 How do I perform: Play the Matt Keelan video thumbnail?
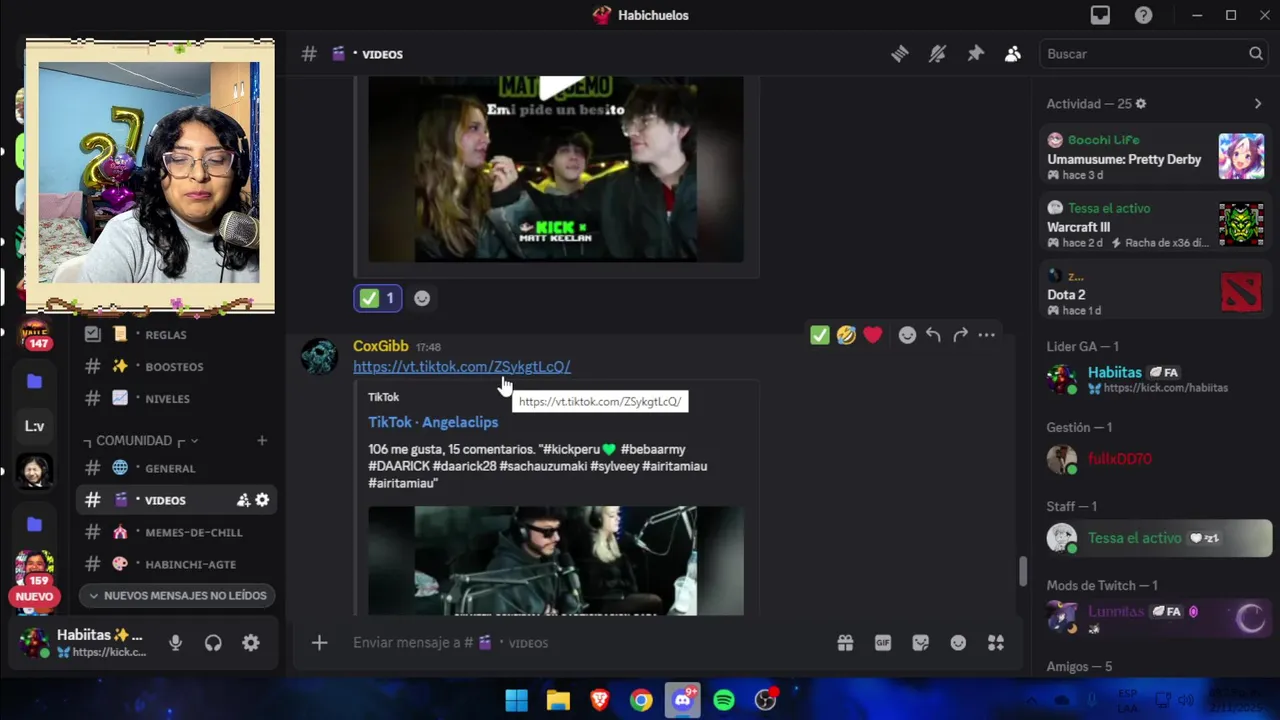click(x=556, y=169)
